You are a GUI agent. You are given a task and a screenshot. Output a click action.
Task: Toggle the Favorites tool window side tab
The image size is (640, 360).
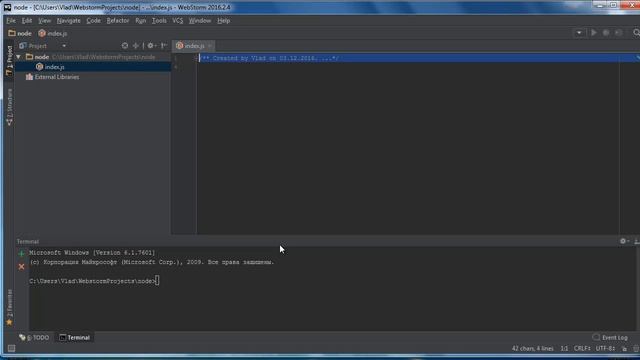[9, 303]
